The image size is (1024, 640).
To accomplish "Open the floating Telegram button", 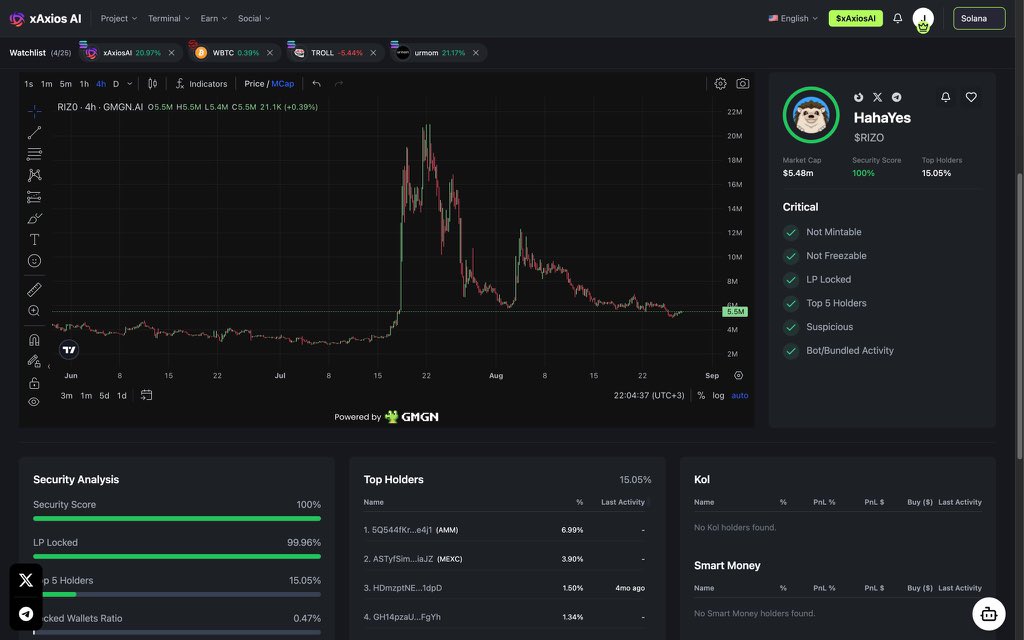I will (x=26, y=614).
